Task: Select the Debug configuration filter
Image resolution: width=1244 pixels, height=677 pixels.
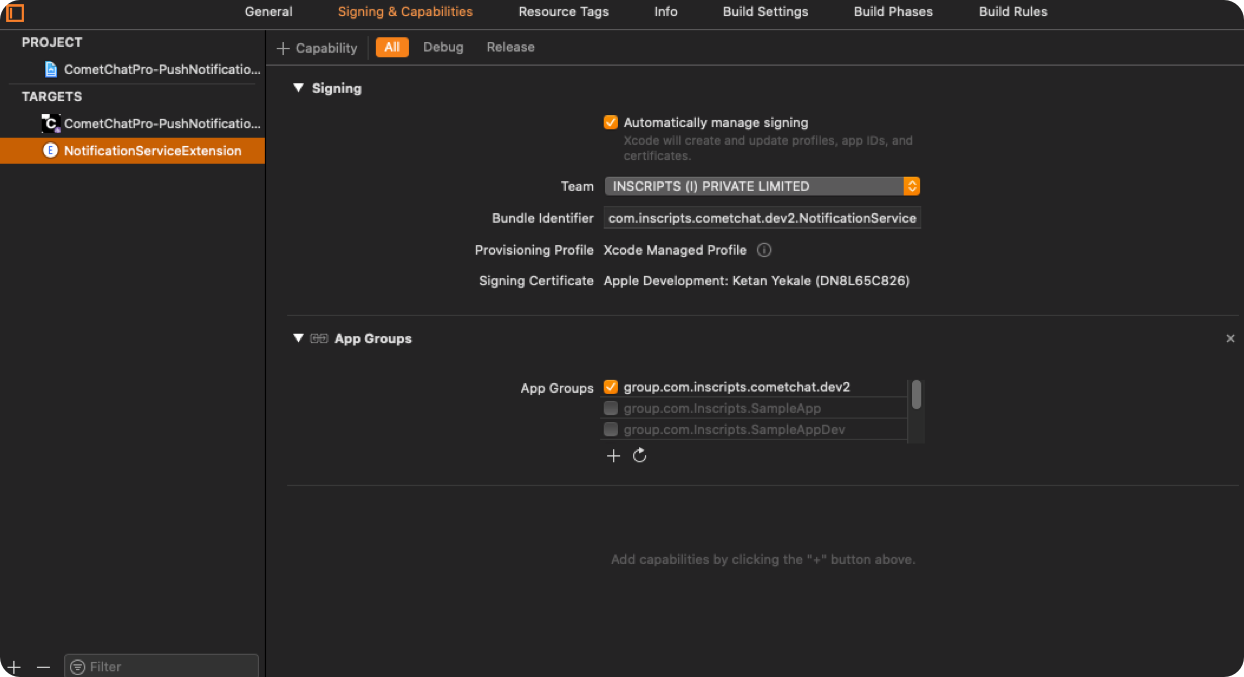Action: pyautogui.click(x=443, y=47)
